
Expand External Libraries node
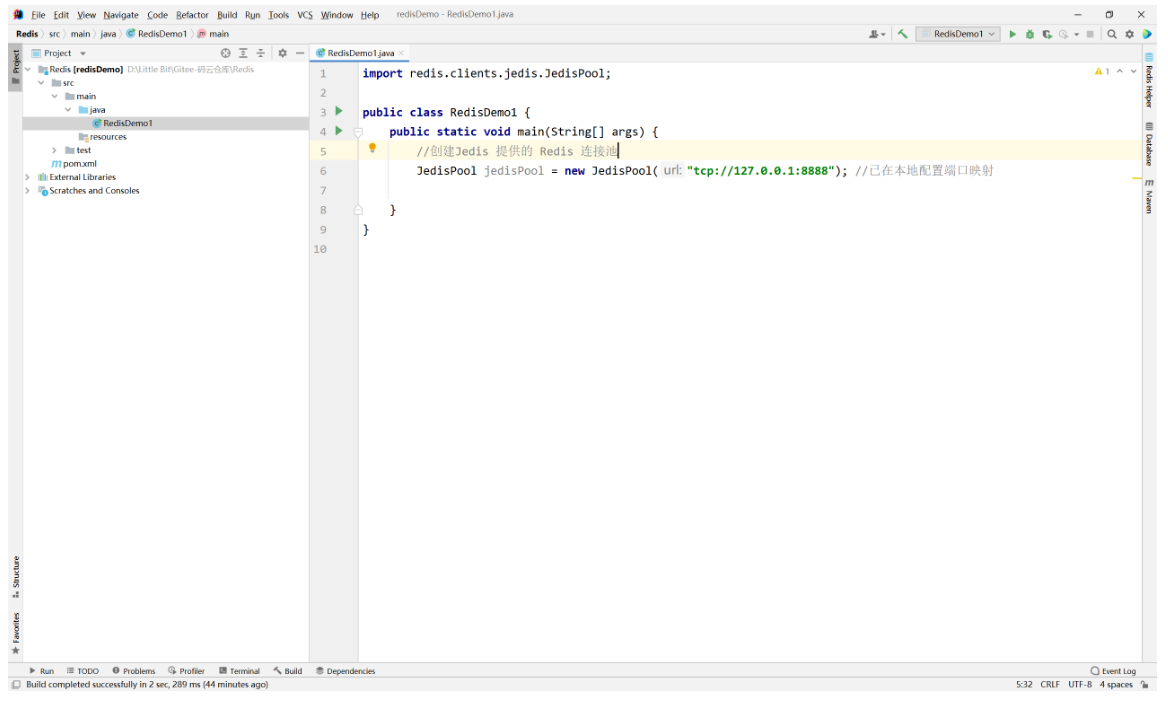(x=28, y=177)
